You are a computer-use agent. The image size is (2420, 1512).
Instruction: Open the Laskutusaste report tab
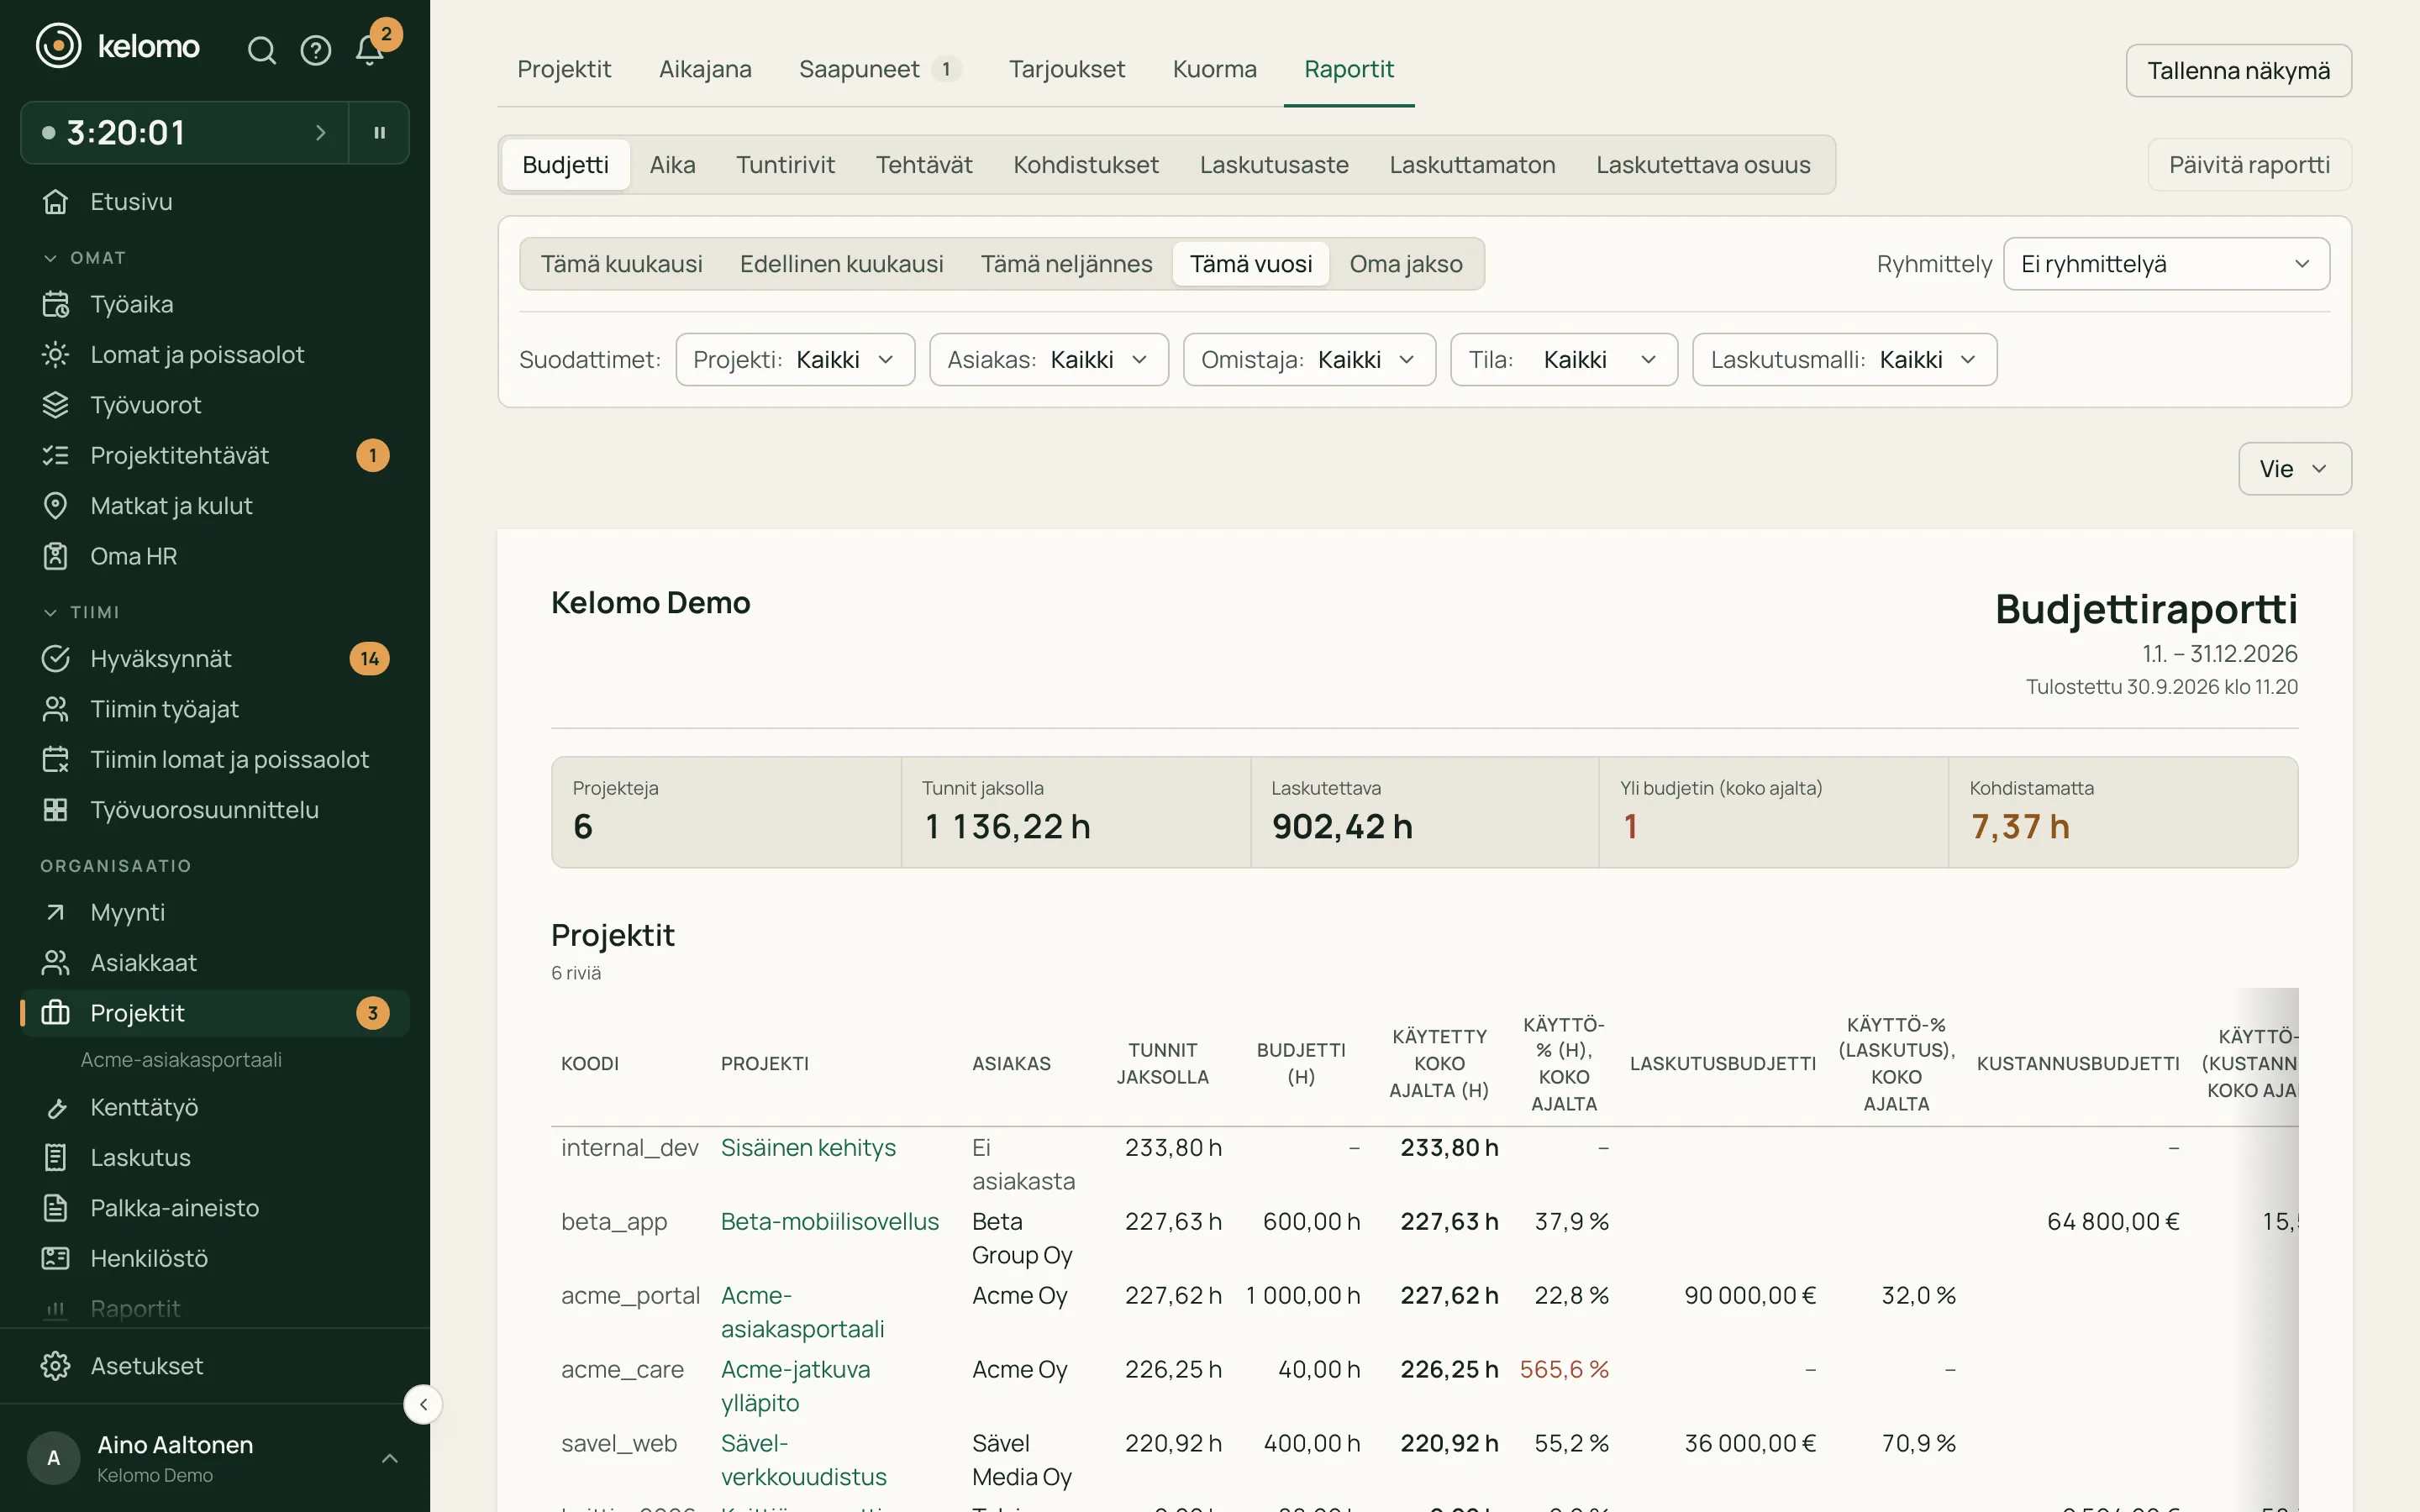pyautogui.click(x=1273, y=165)
